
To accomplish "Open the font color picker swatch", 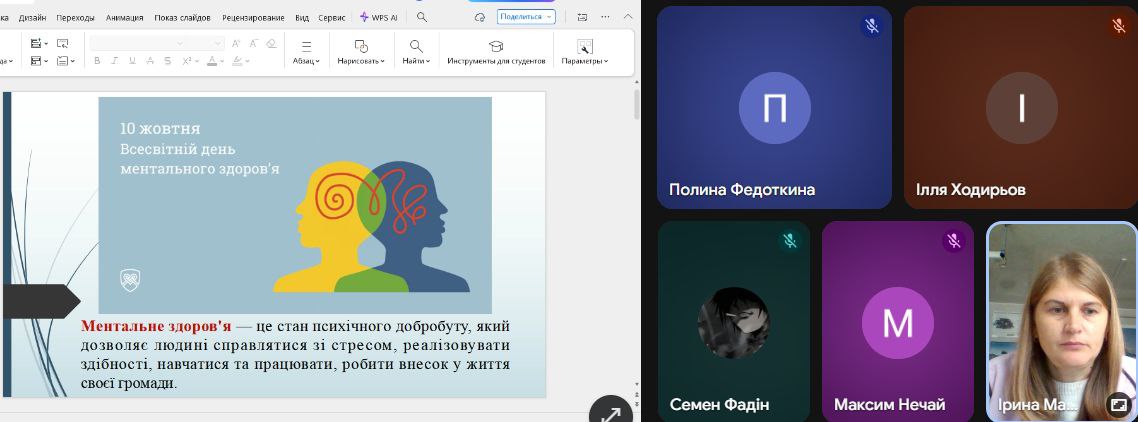I will 213,61.
